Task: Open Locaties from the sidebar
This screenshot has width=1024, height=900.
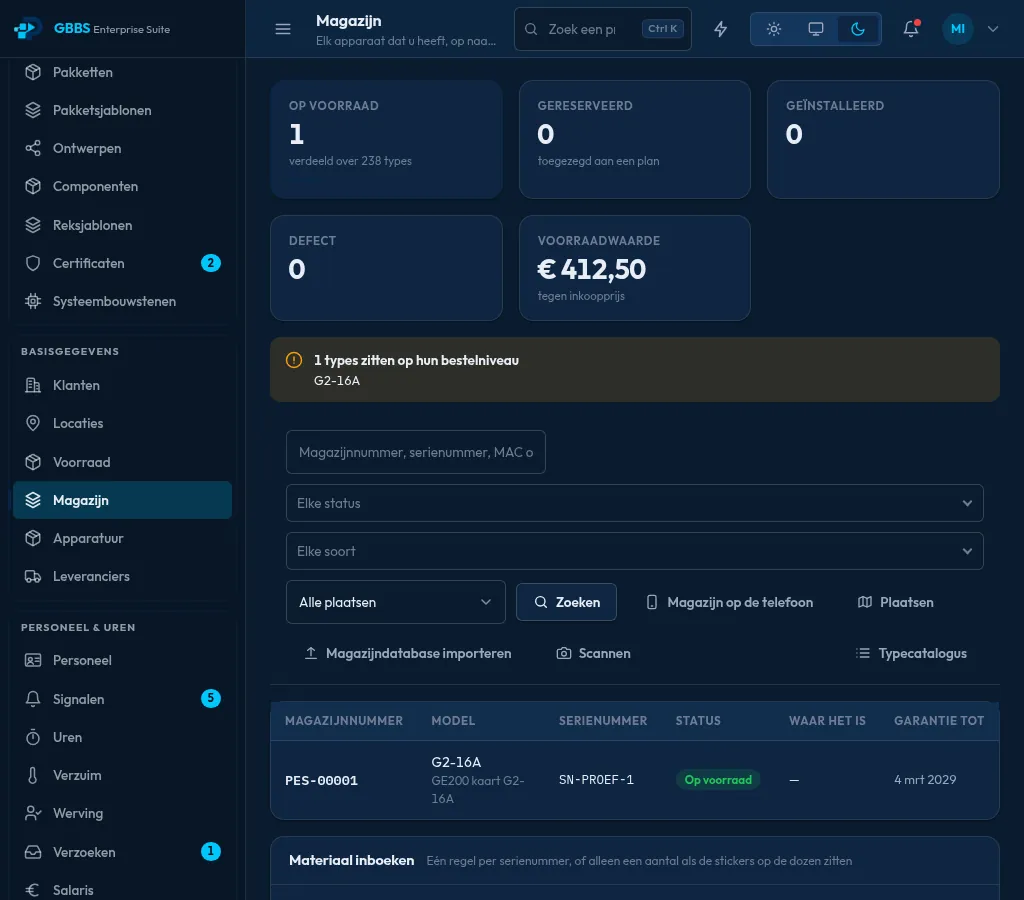Action: pos(122,423)
